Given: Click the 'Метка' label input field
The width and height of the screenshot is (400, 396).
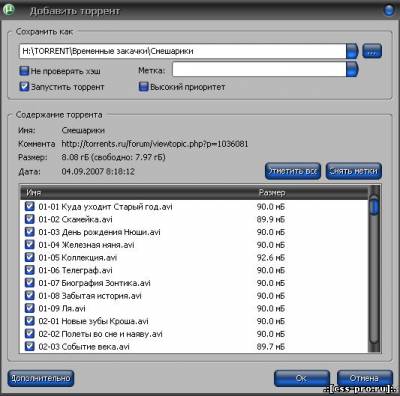Looking at the screenshot, I should pyautogui.click(x=259, y=70).
